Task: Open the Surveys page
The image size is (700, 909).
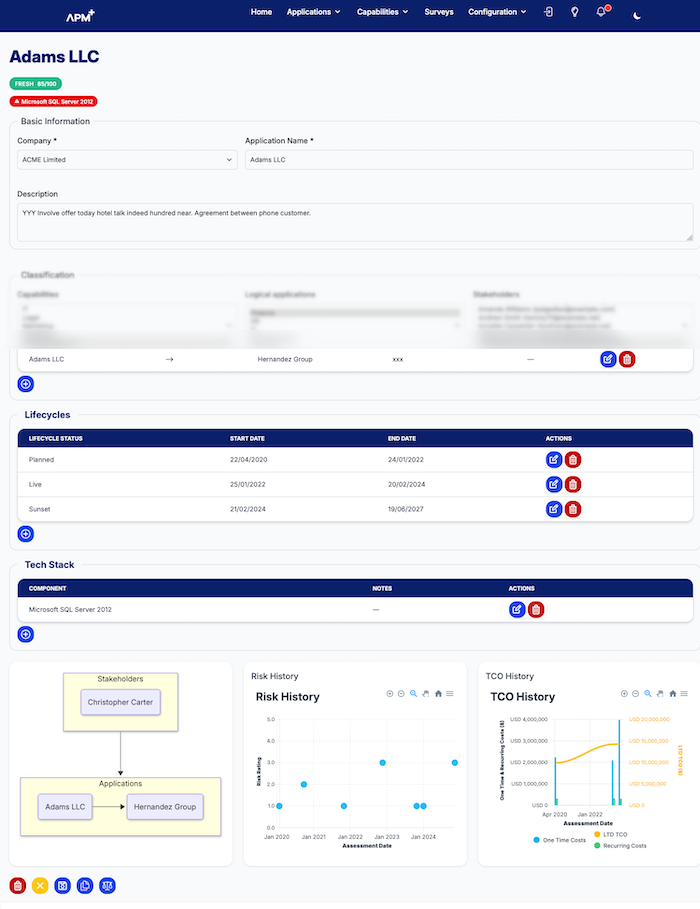Action: [438, 12]
